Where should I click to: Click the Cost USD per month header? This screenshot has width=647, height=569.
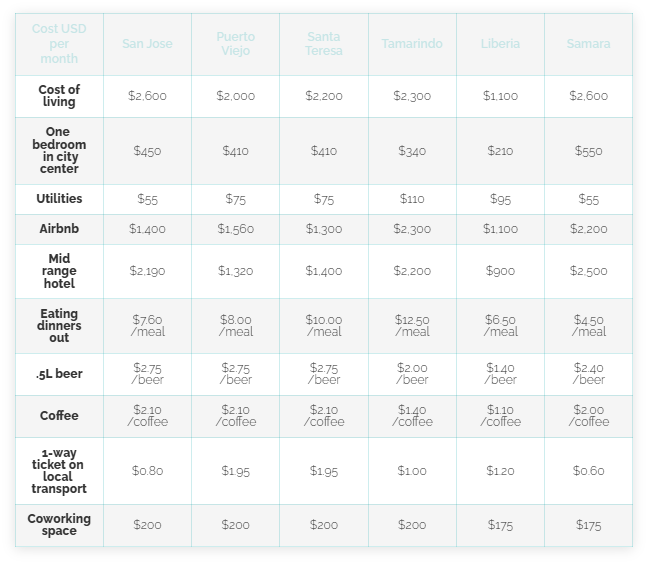tap(59, 44)
